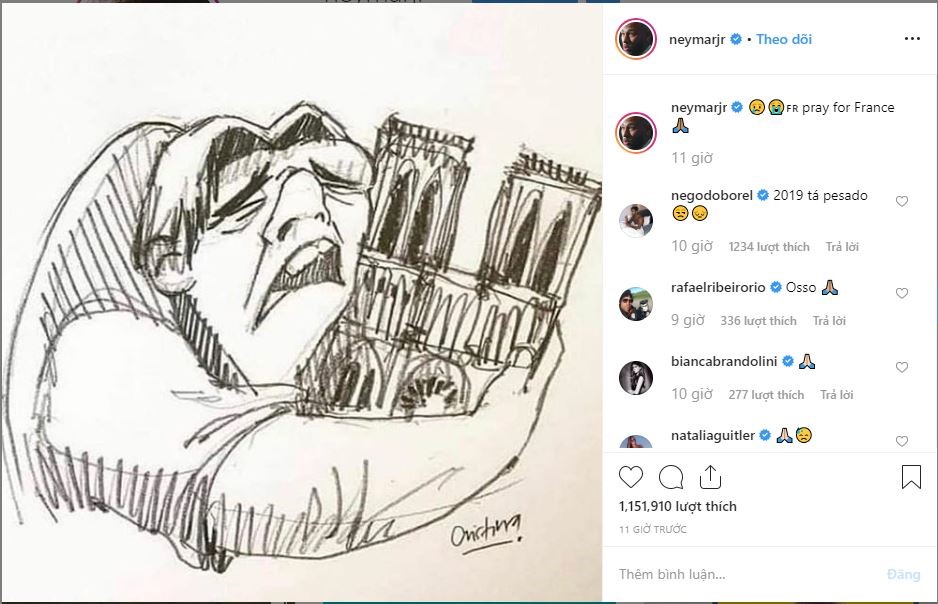Reply to biancabrandolini's comment with Trả lời

coord(836,395)
